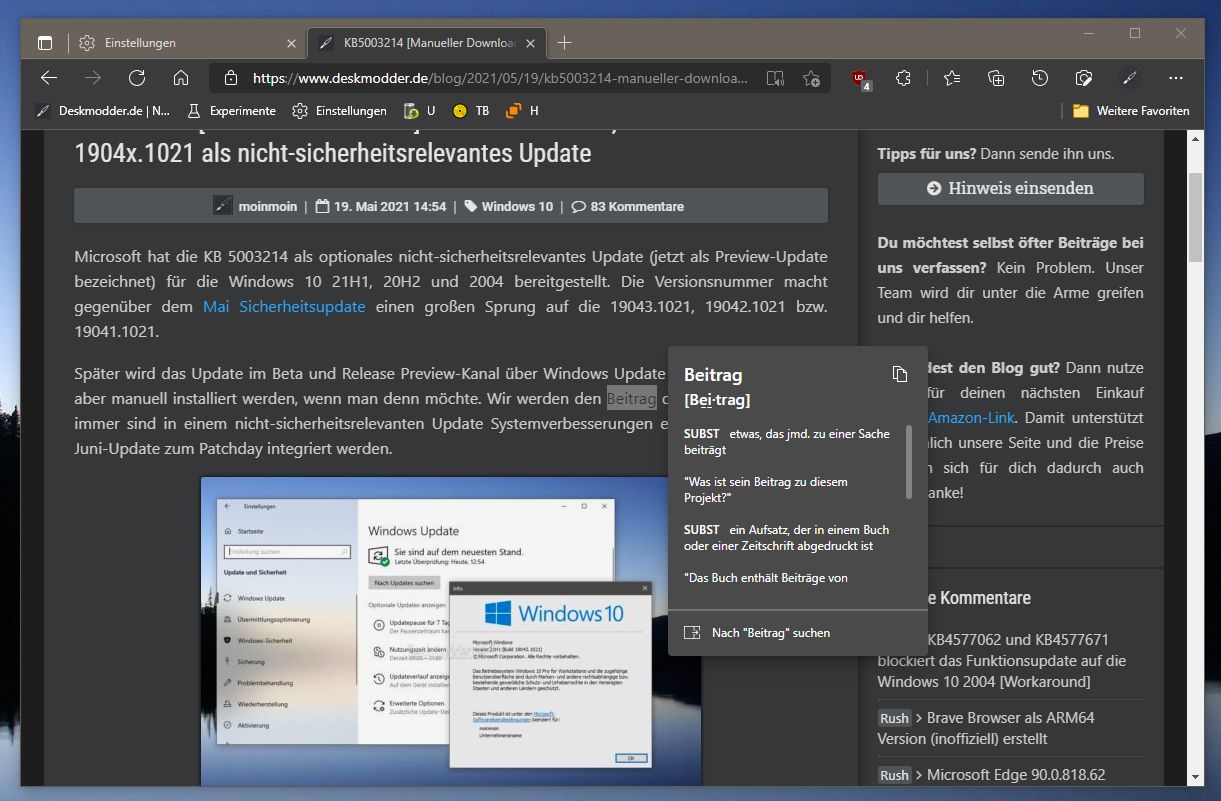
Task: Close the KB5003214 tab
Action: [531, 43]
